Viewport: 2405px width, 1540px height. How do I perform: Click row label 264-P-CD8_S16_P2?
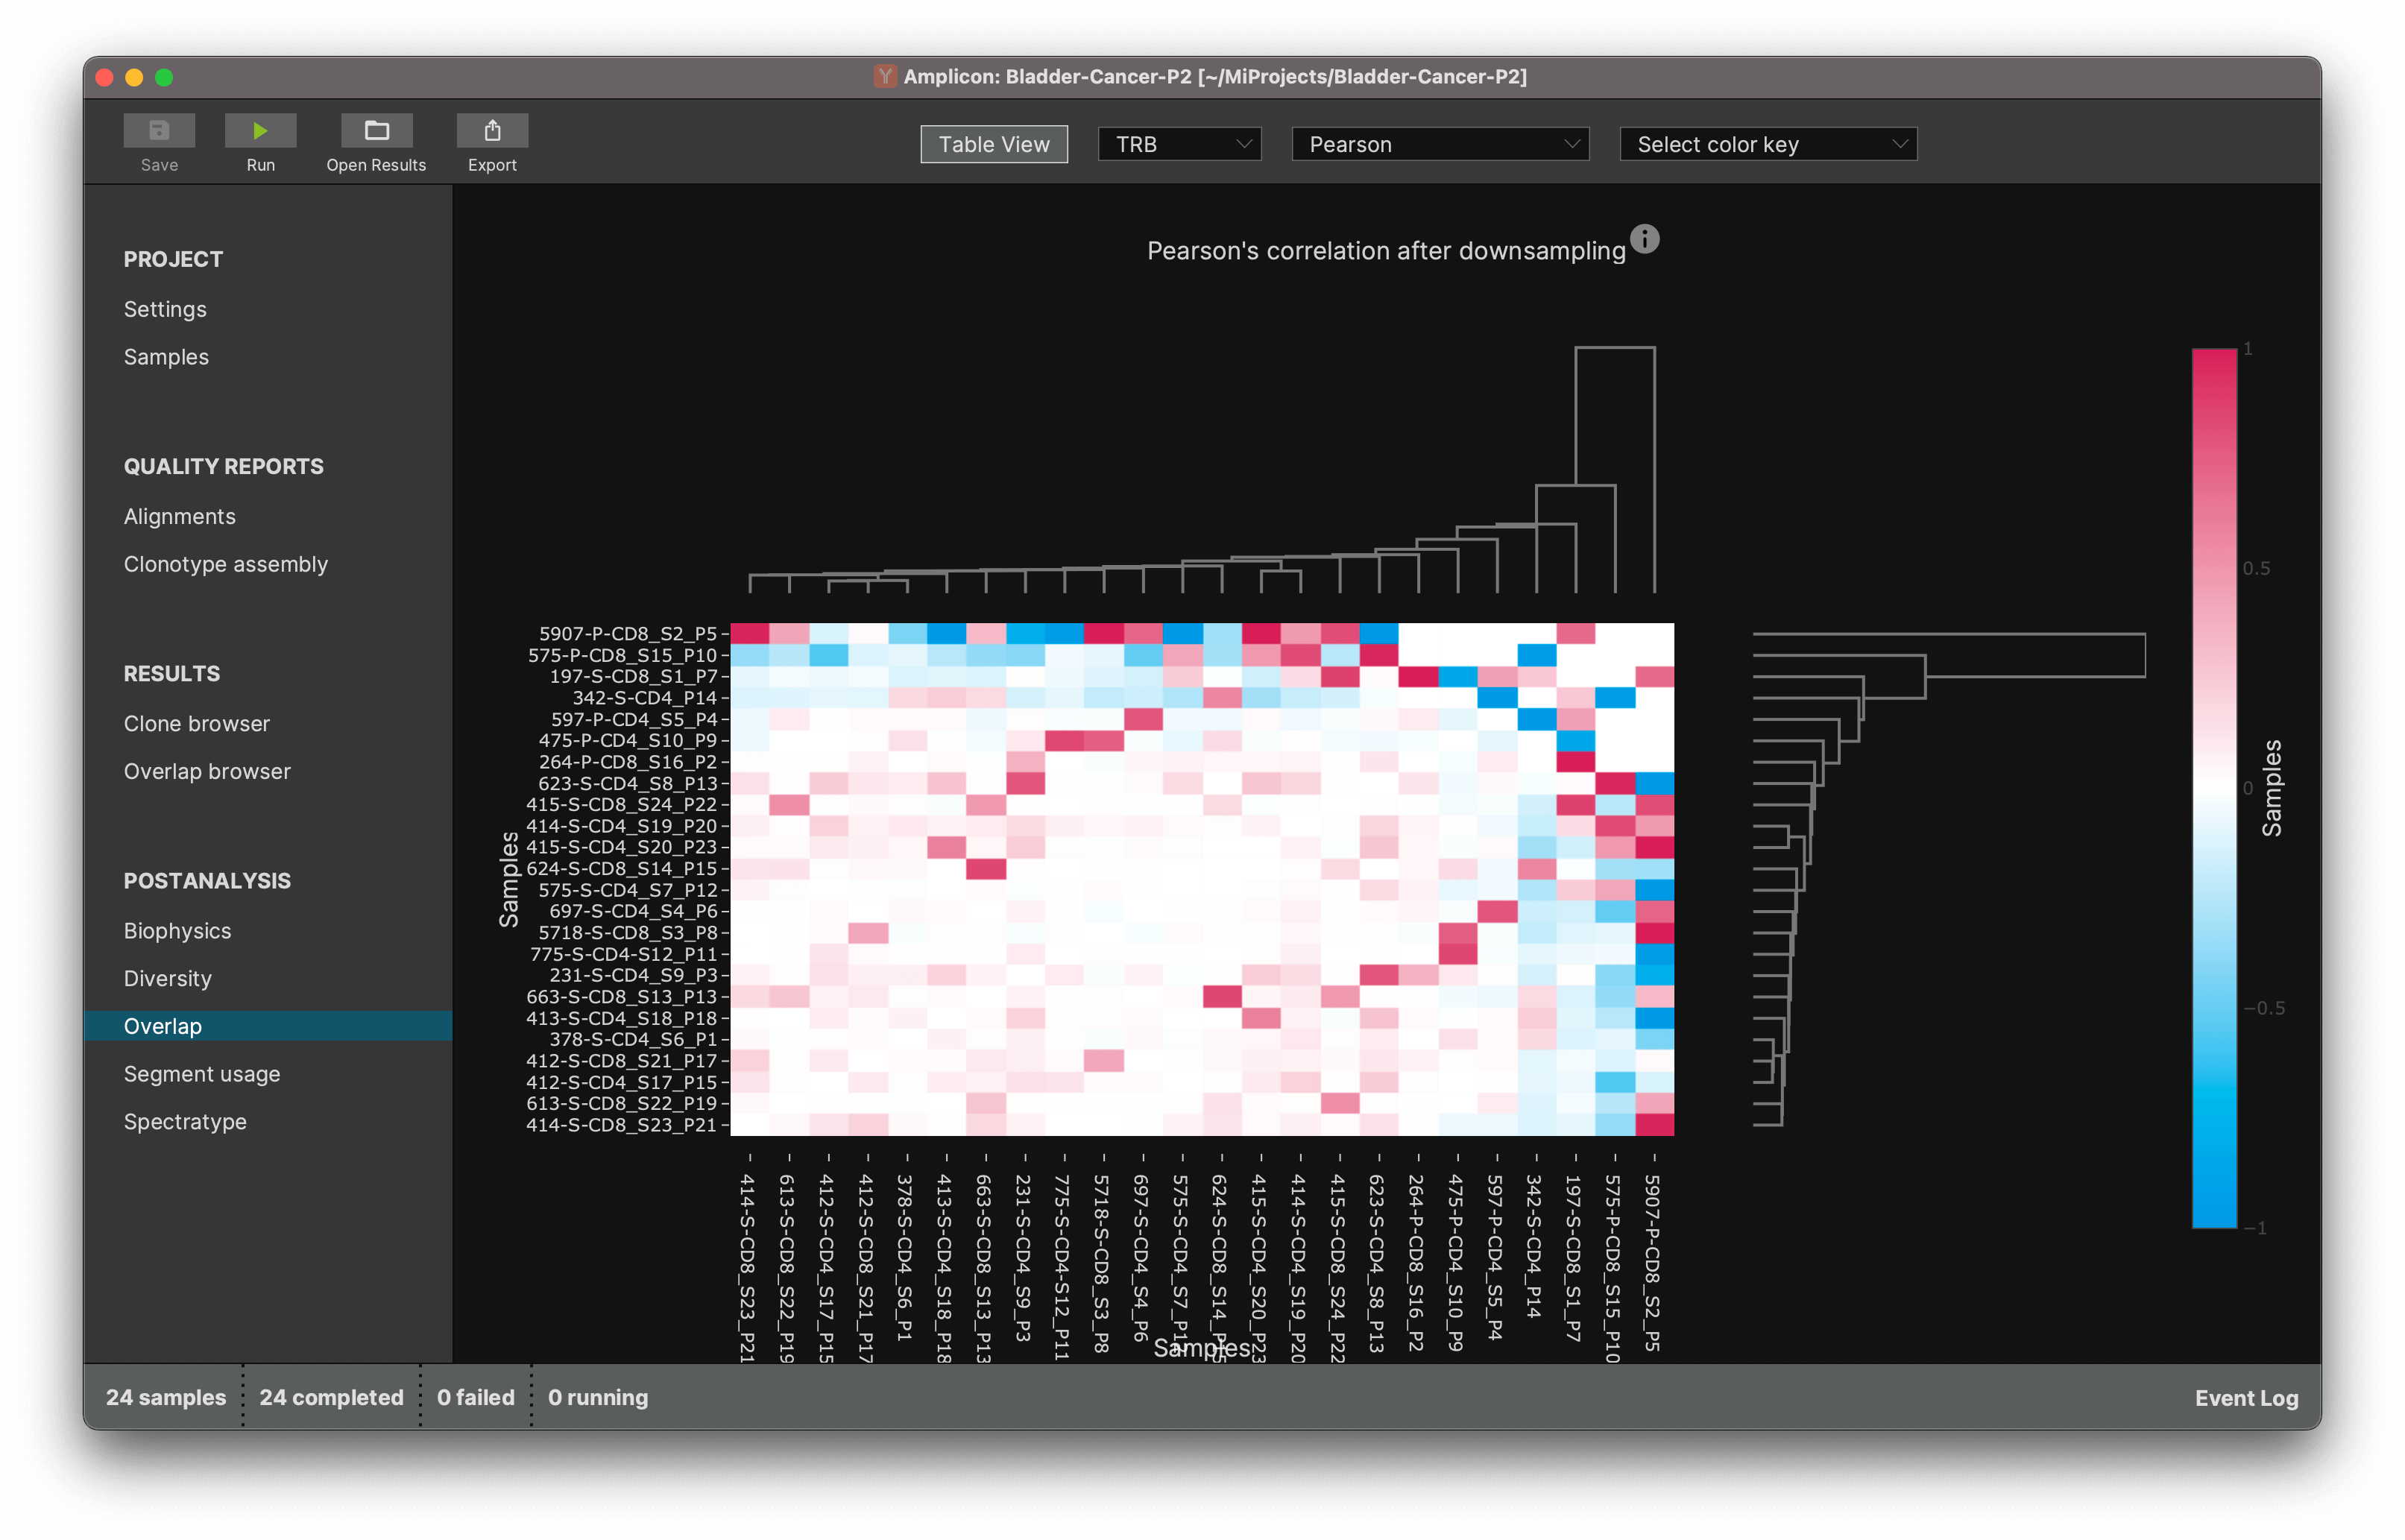[x=628, y=762]
